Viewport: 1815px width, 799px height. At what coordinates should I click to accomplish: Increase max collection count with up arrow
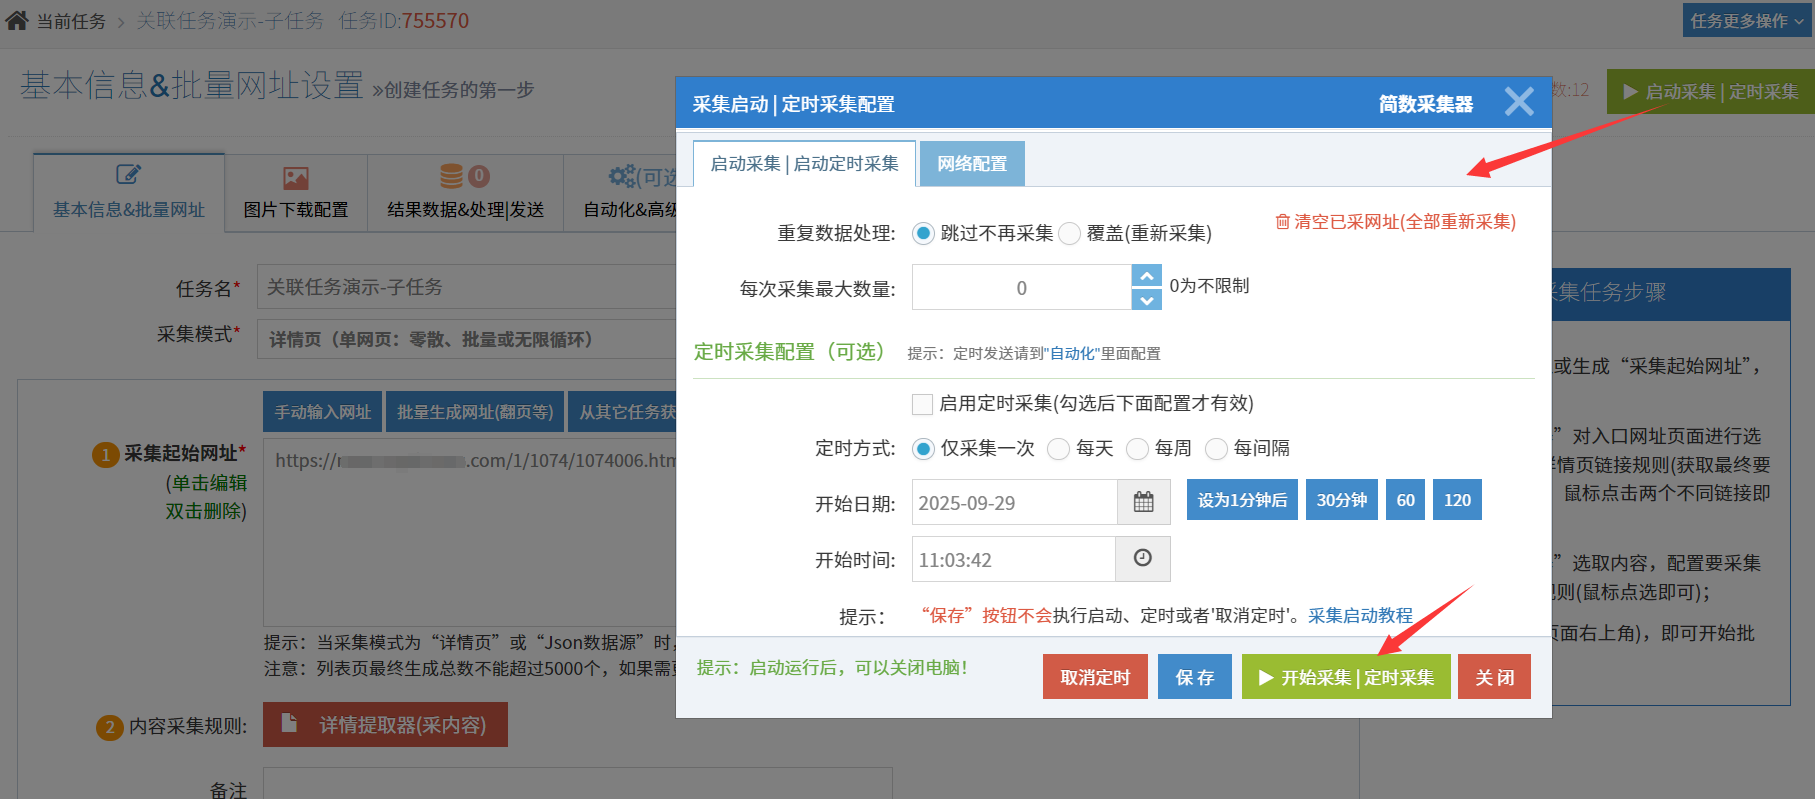[x=1147, y=276]
